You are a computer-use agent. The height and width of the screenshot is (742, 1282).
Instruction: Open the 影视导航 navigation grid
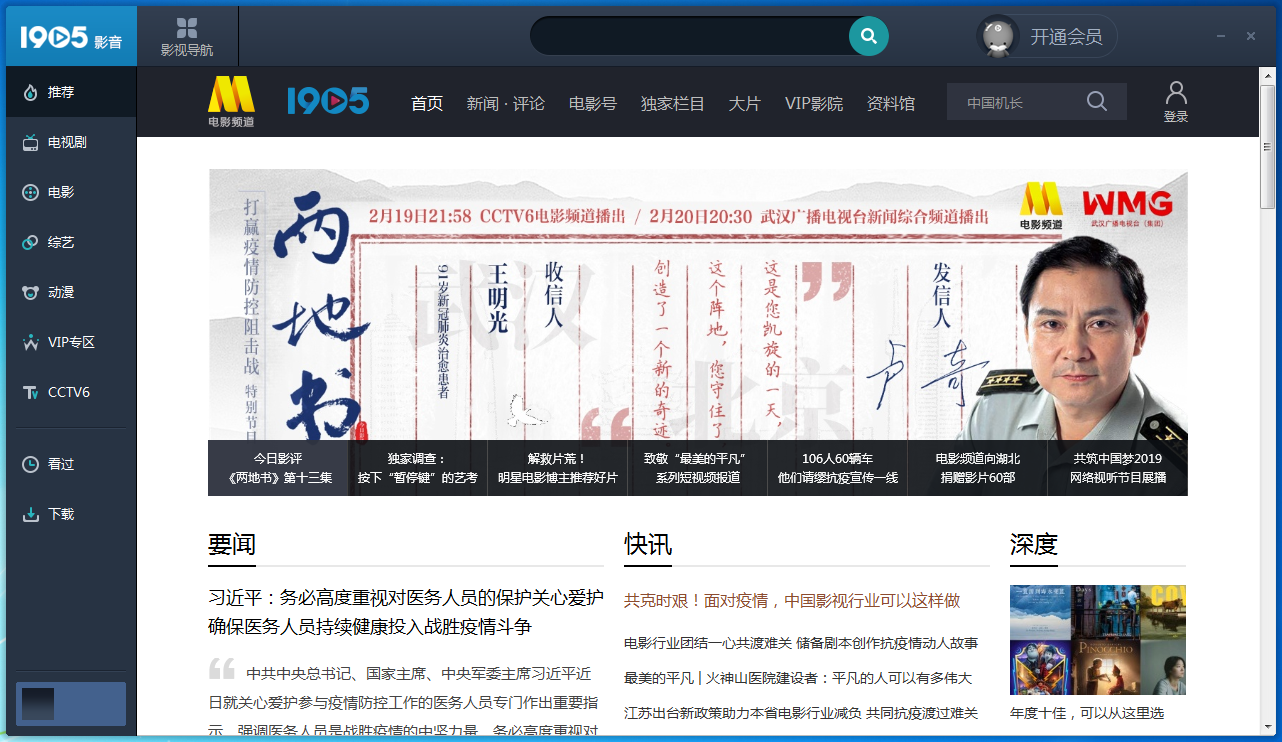click(187, 37)
